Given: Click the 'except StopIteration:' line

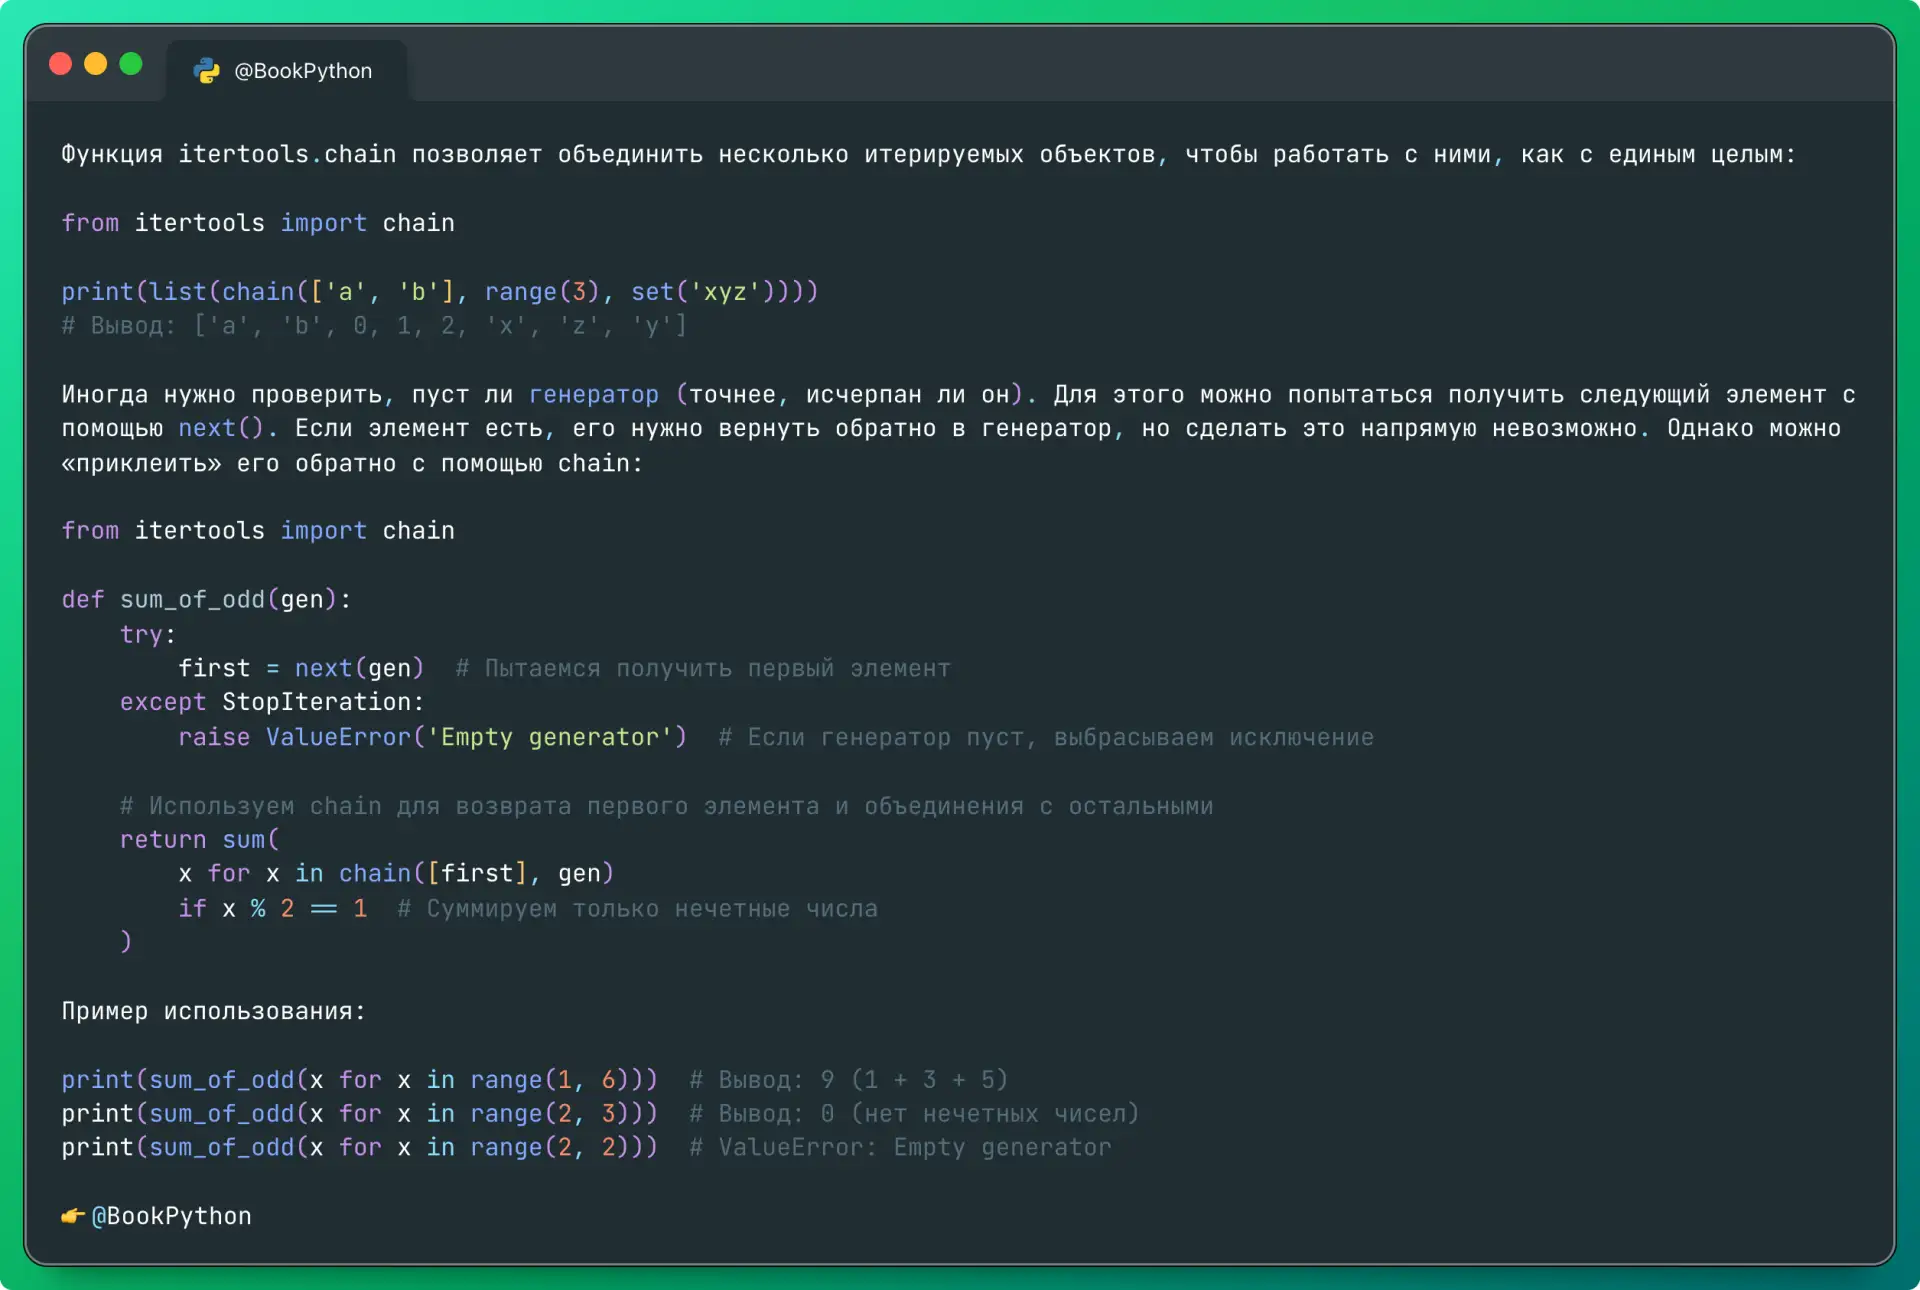Looking at the screenshot, I should [x=272, y=702].
